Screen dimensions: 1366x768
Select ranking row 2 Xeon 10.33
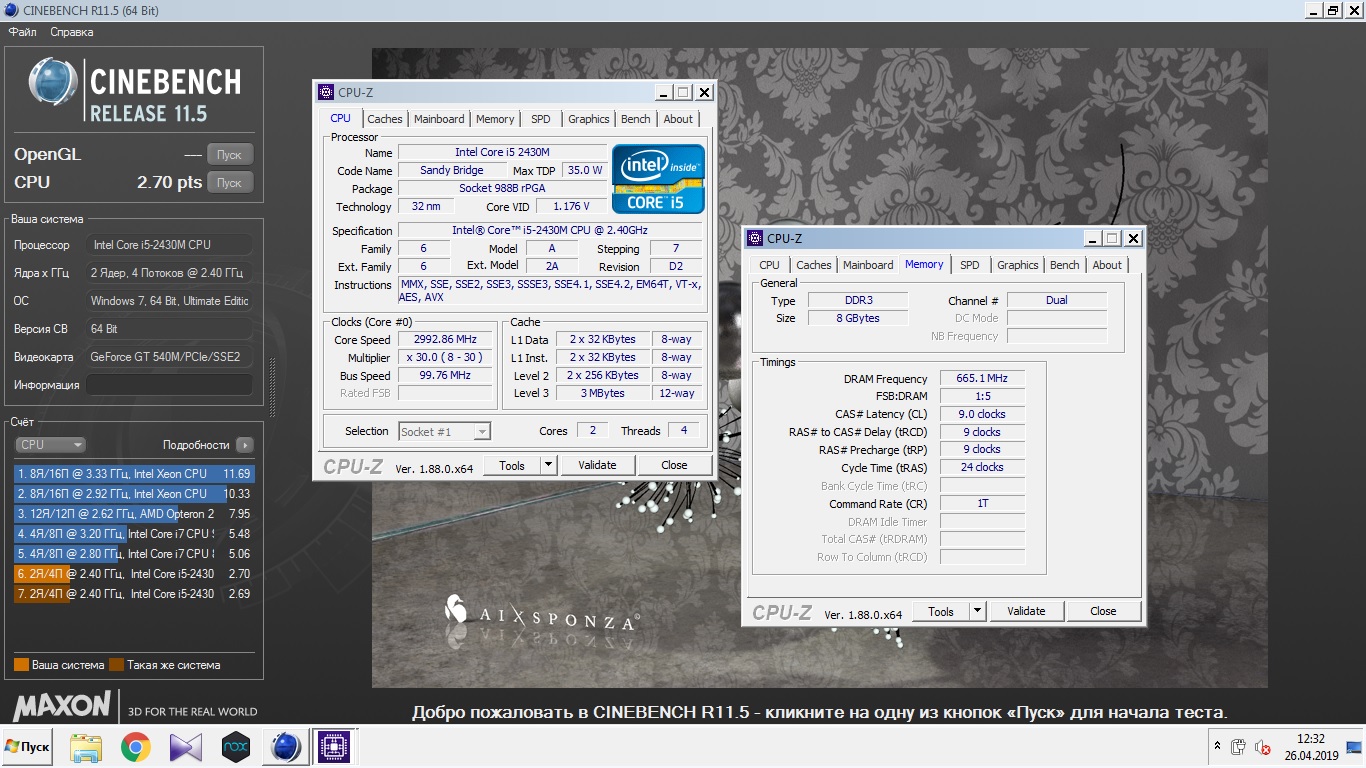(135, 494)
